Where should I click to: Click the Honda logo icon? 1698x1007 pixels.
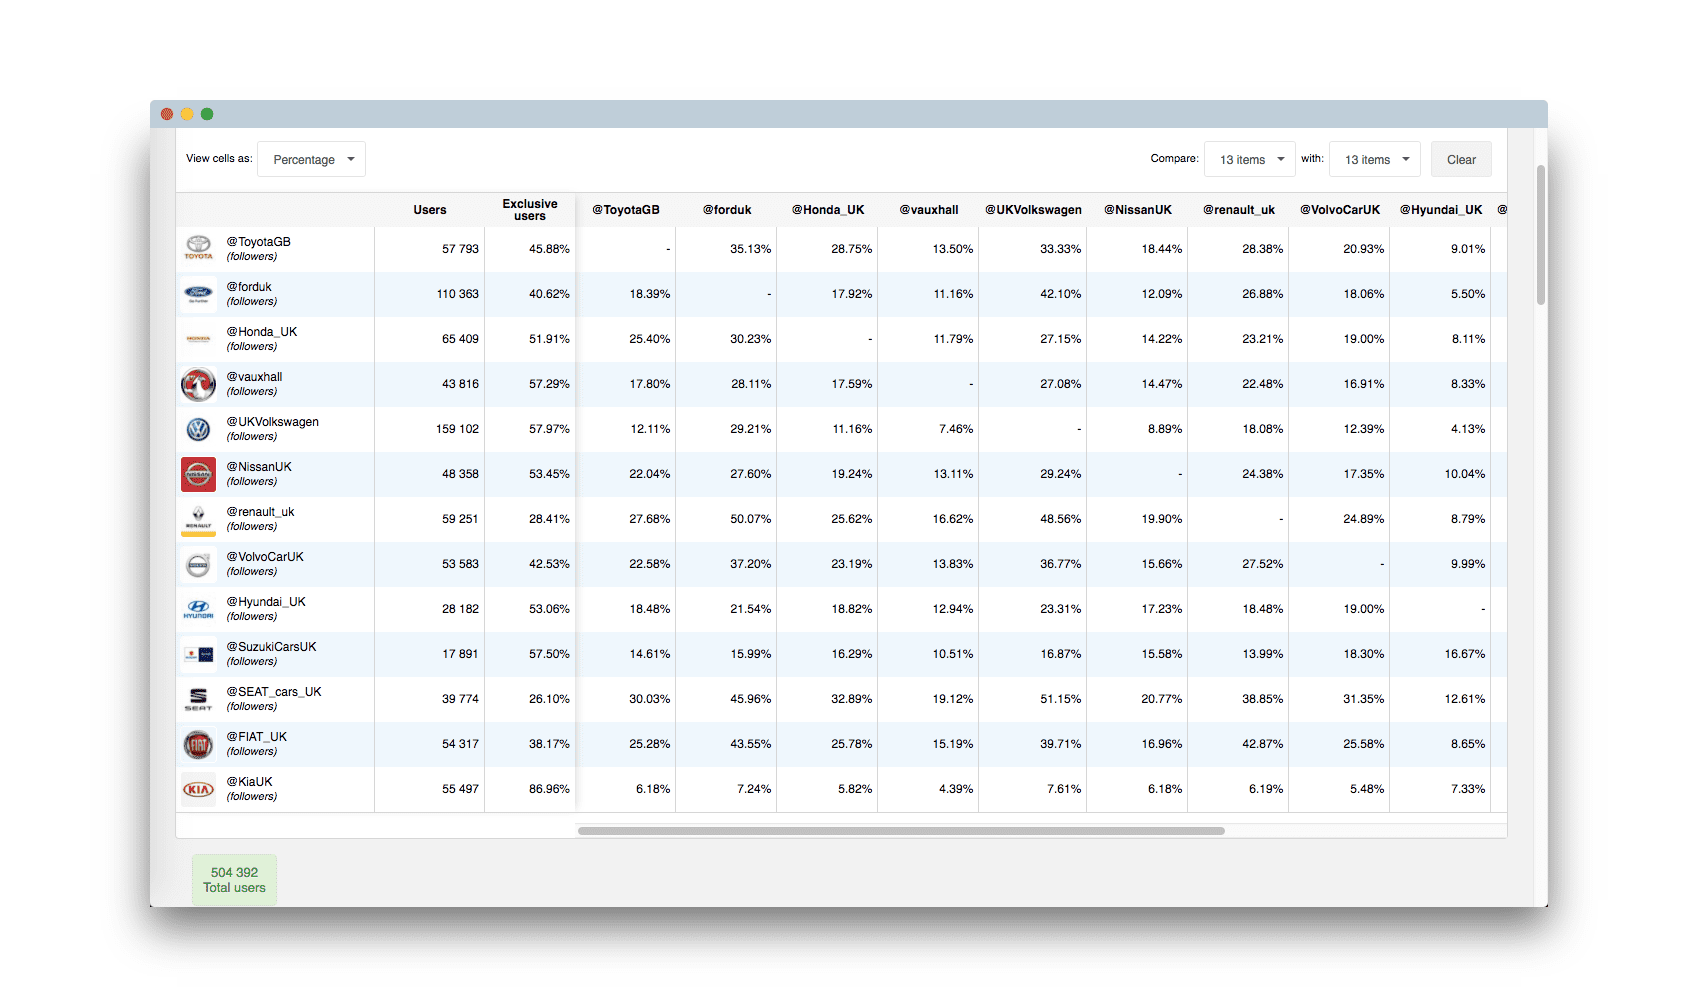[198, 339]
